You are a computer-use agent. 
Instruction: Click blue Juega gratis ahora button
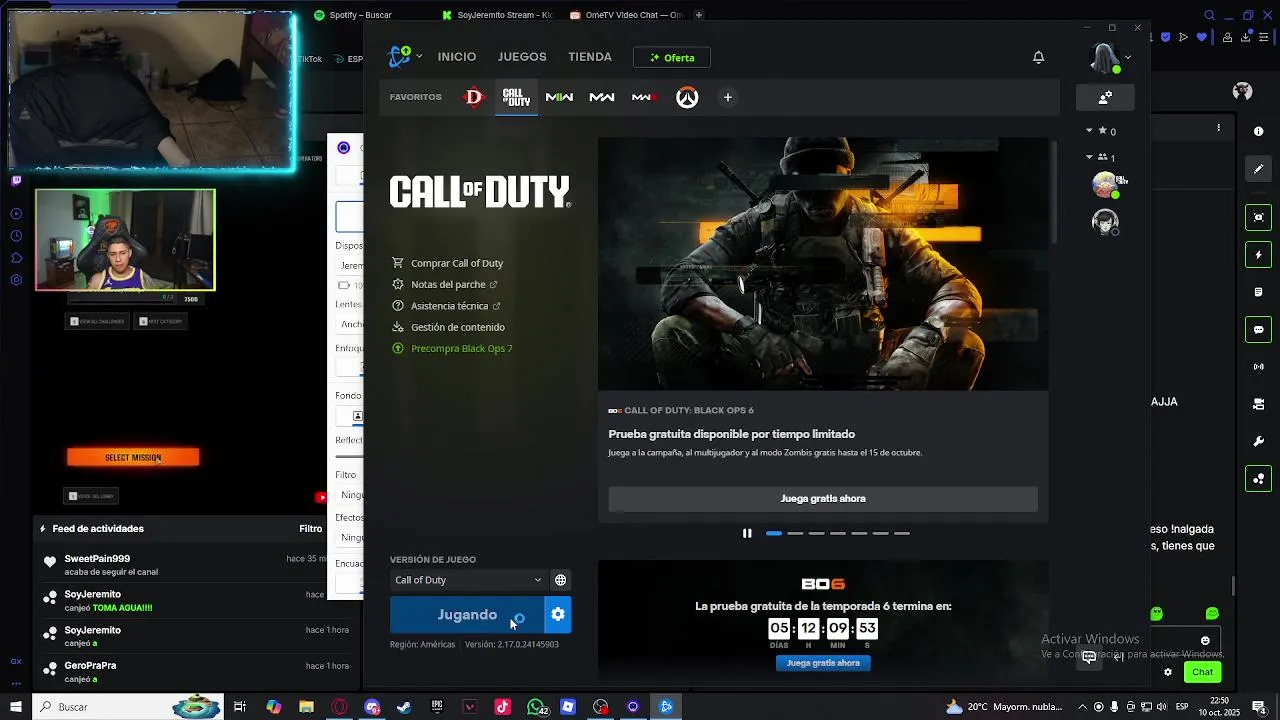click(x=823, y=663)
